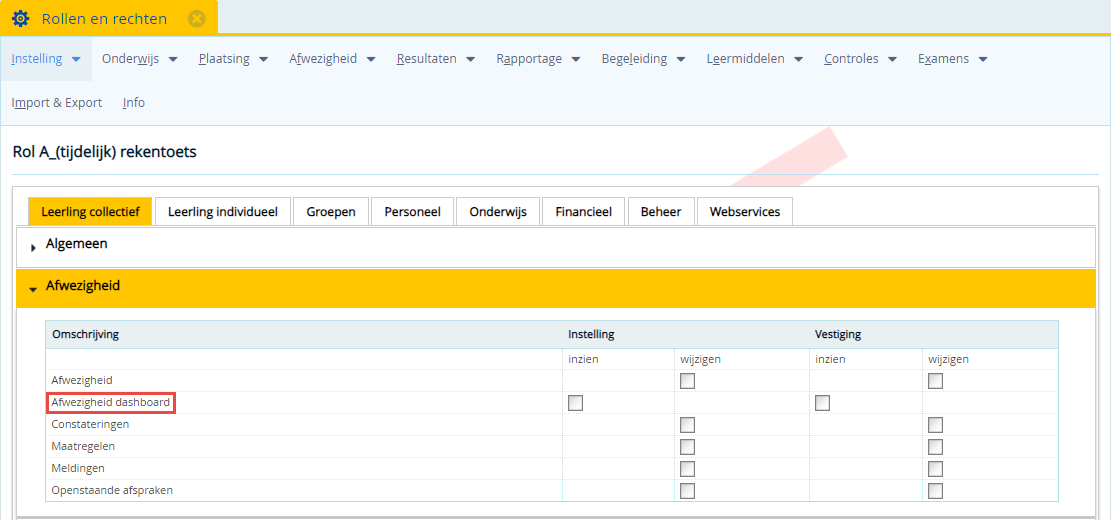Click the Vestiging column header
Viewport: 1111px width, 520px height.
[x=838, y=334]
